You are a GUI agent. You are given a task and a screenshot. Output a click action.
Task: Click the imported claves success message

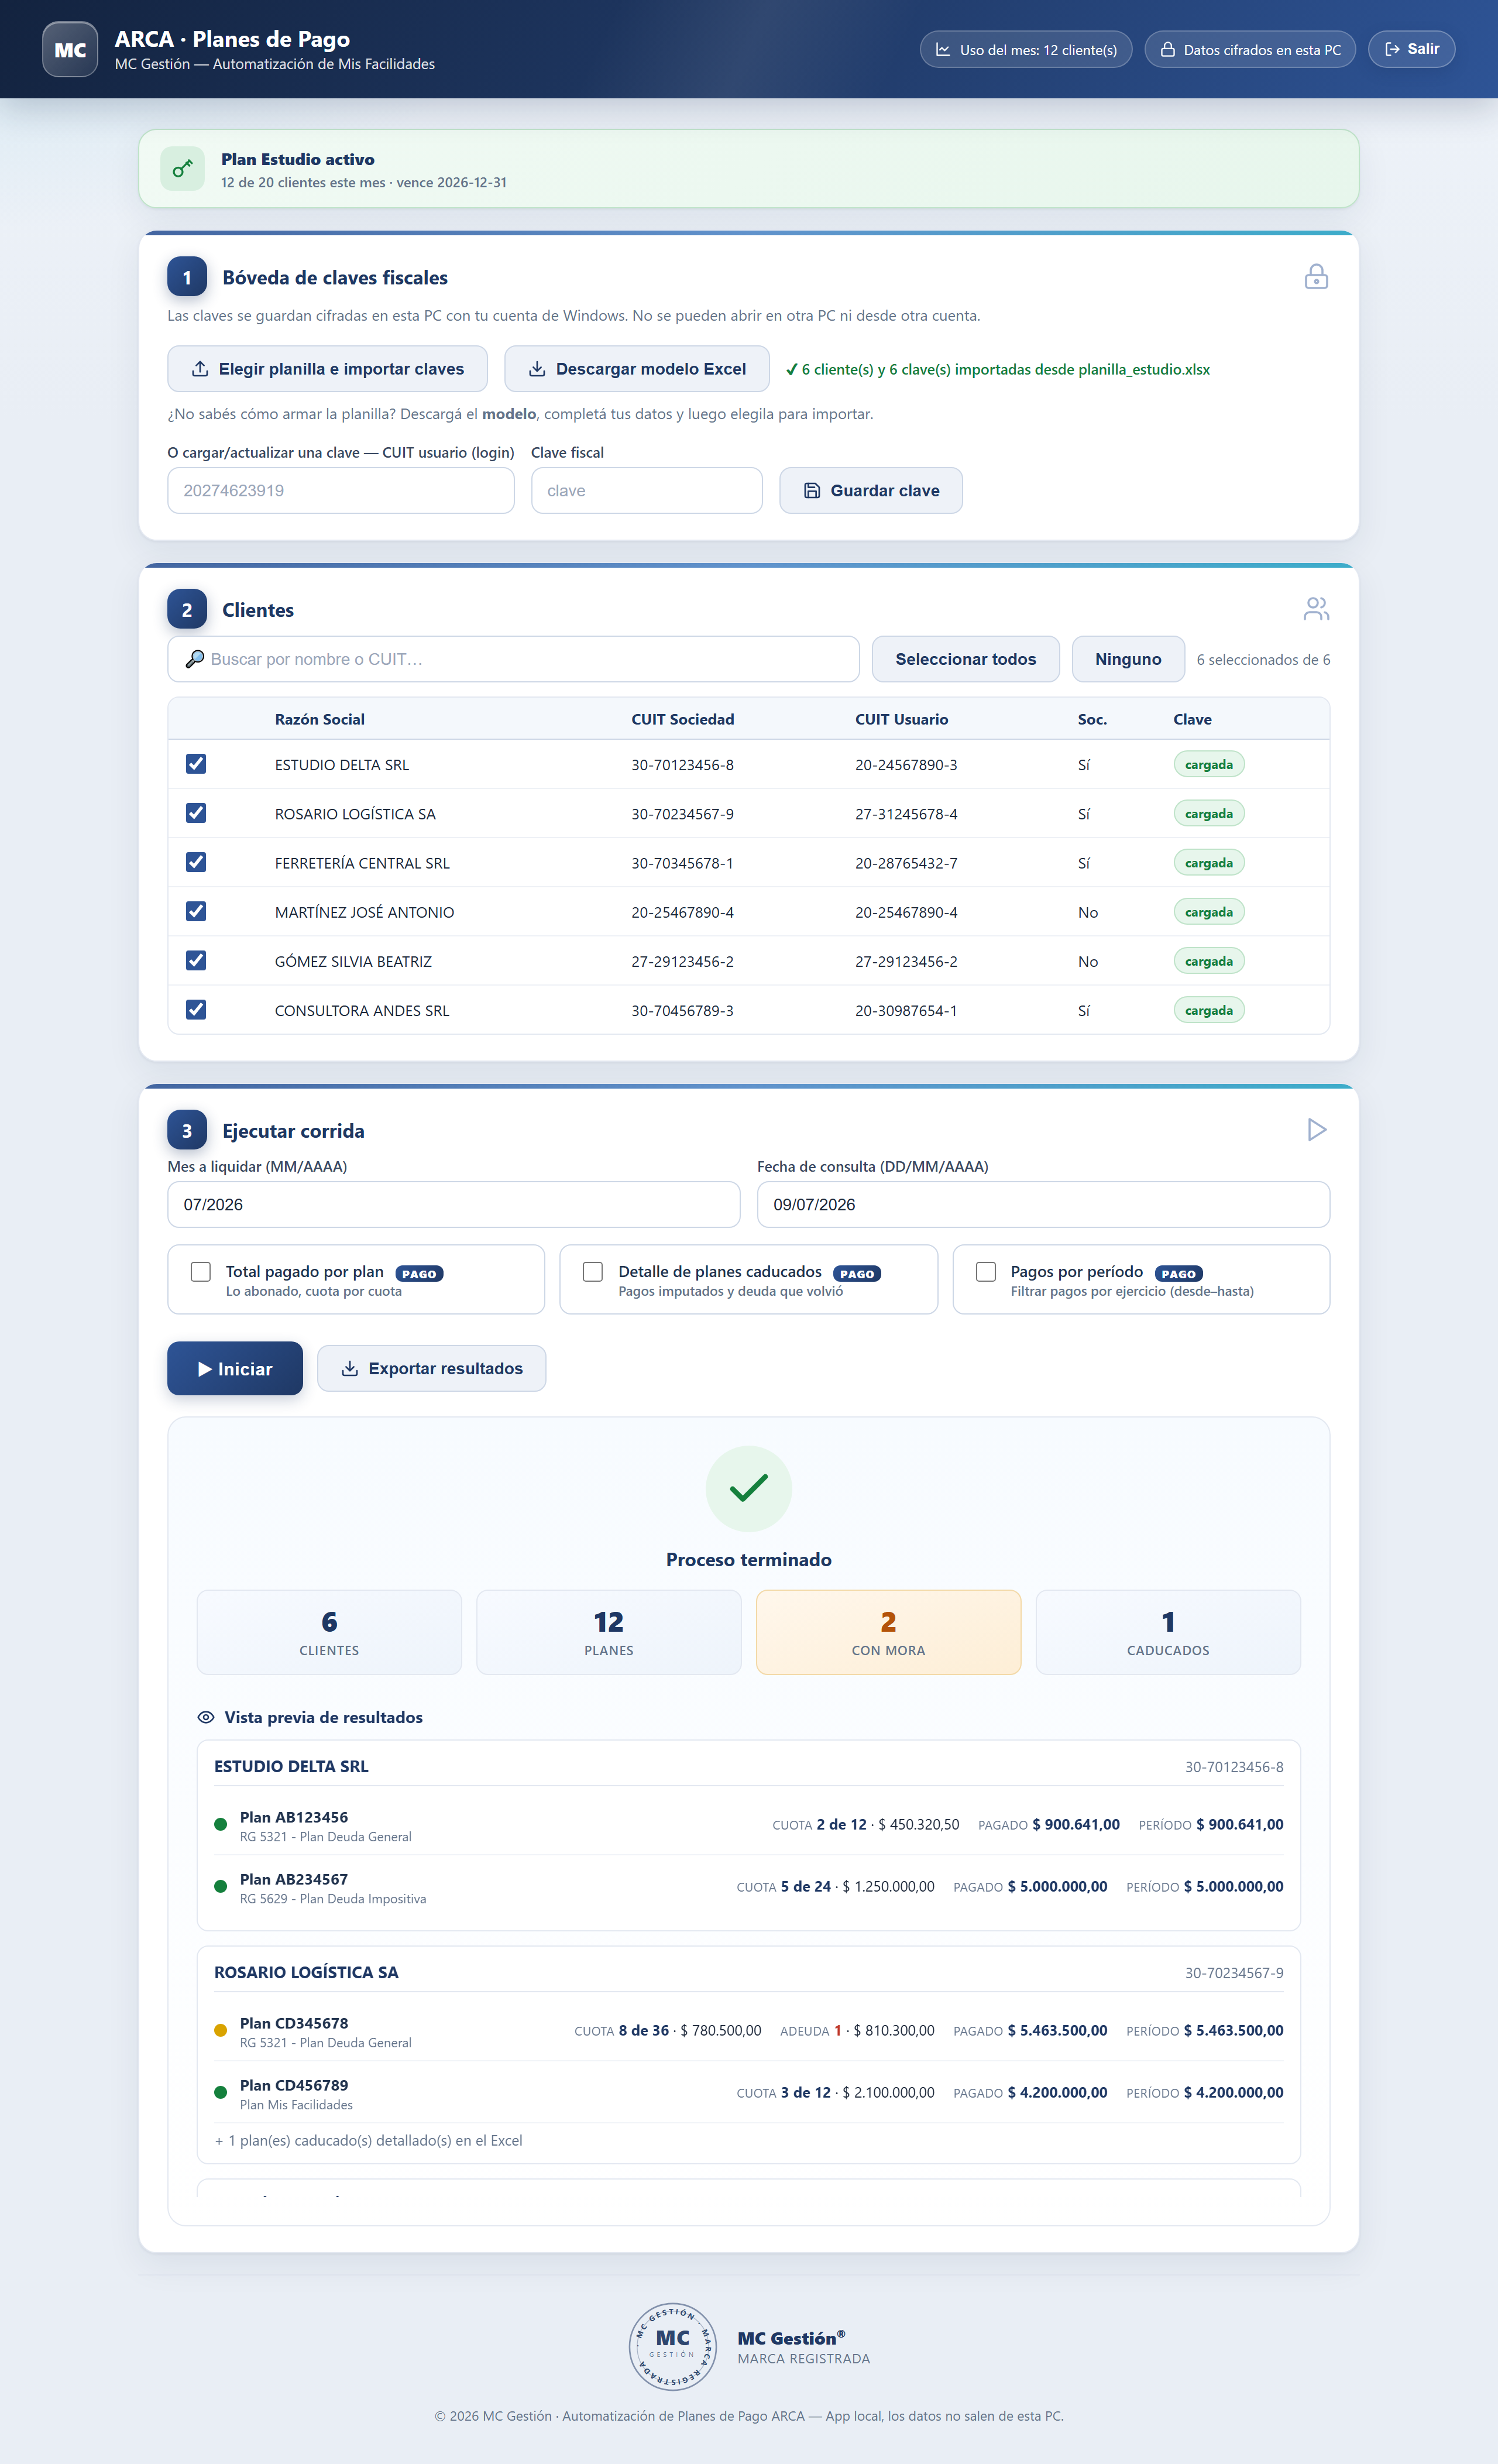(x=998, y=369)
